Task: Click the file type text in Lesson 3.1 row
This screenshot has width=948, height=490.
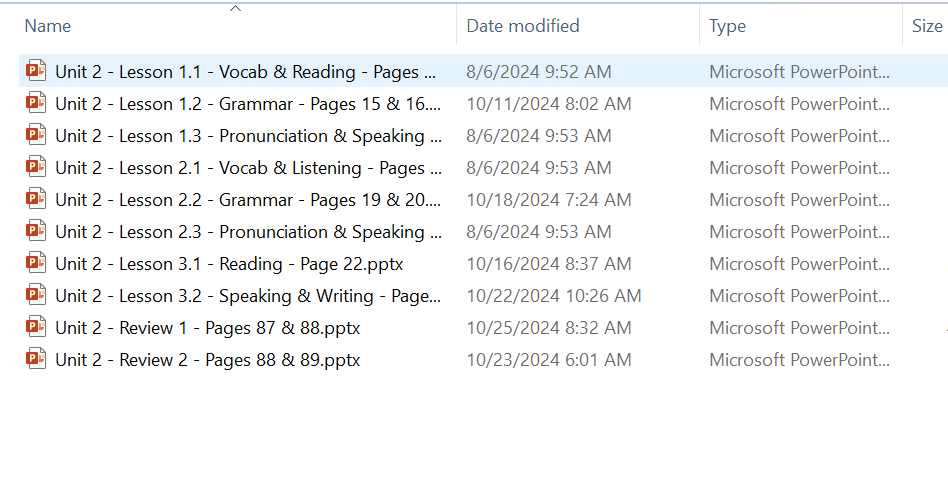Action: click(x=798, y=263)
